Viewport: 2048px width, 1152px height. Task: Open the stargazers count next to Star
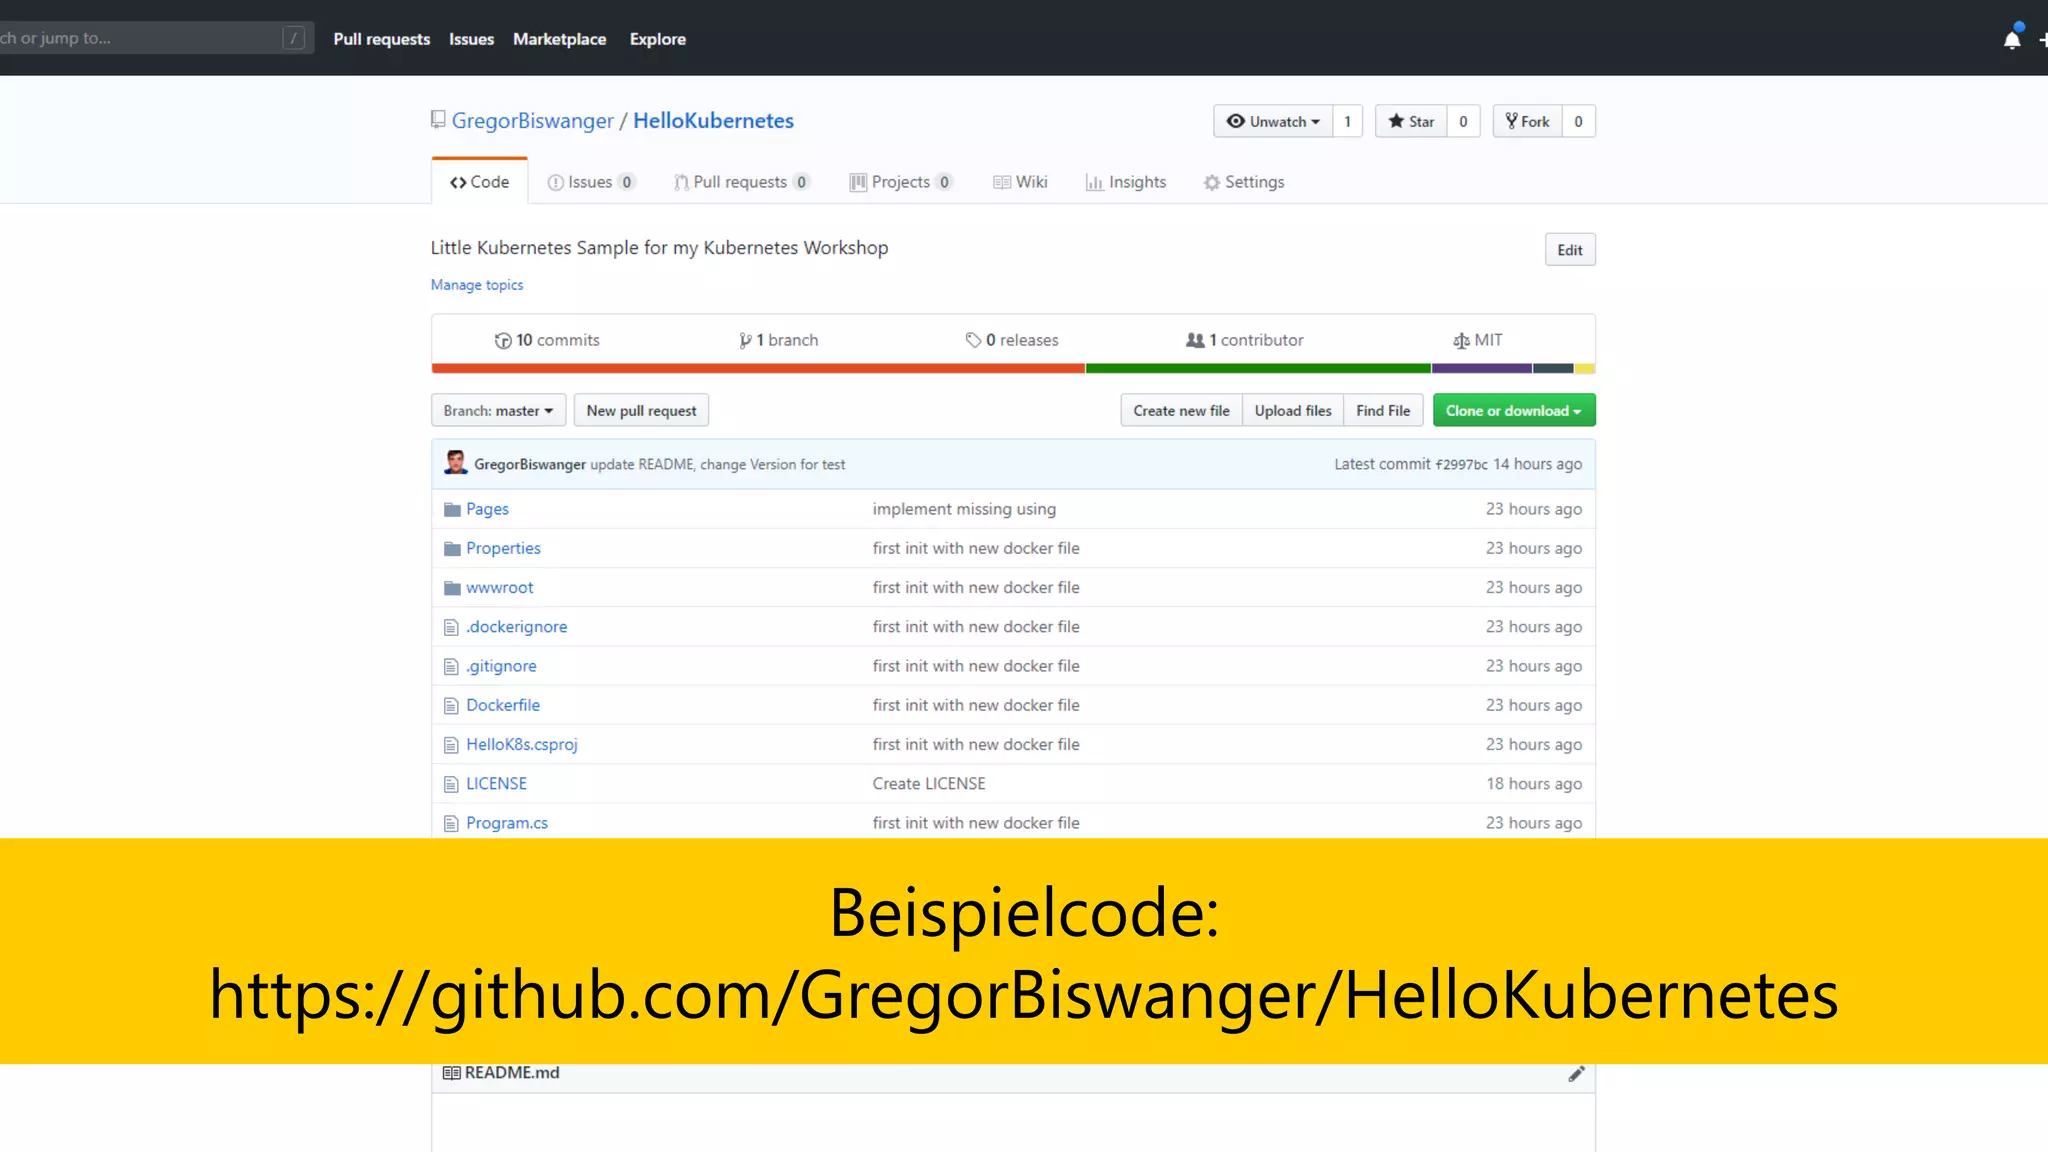tap(1463, 121)
